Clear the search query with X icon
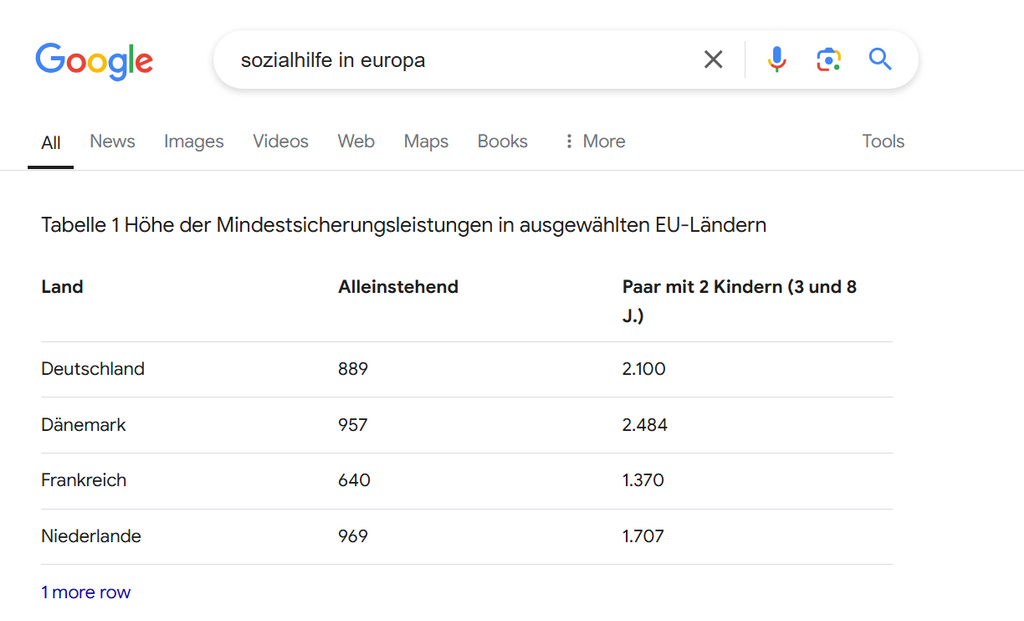Screen dimensions: 1024x621 713,59
